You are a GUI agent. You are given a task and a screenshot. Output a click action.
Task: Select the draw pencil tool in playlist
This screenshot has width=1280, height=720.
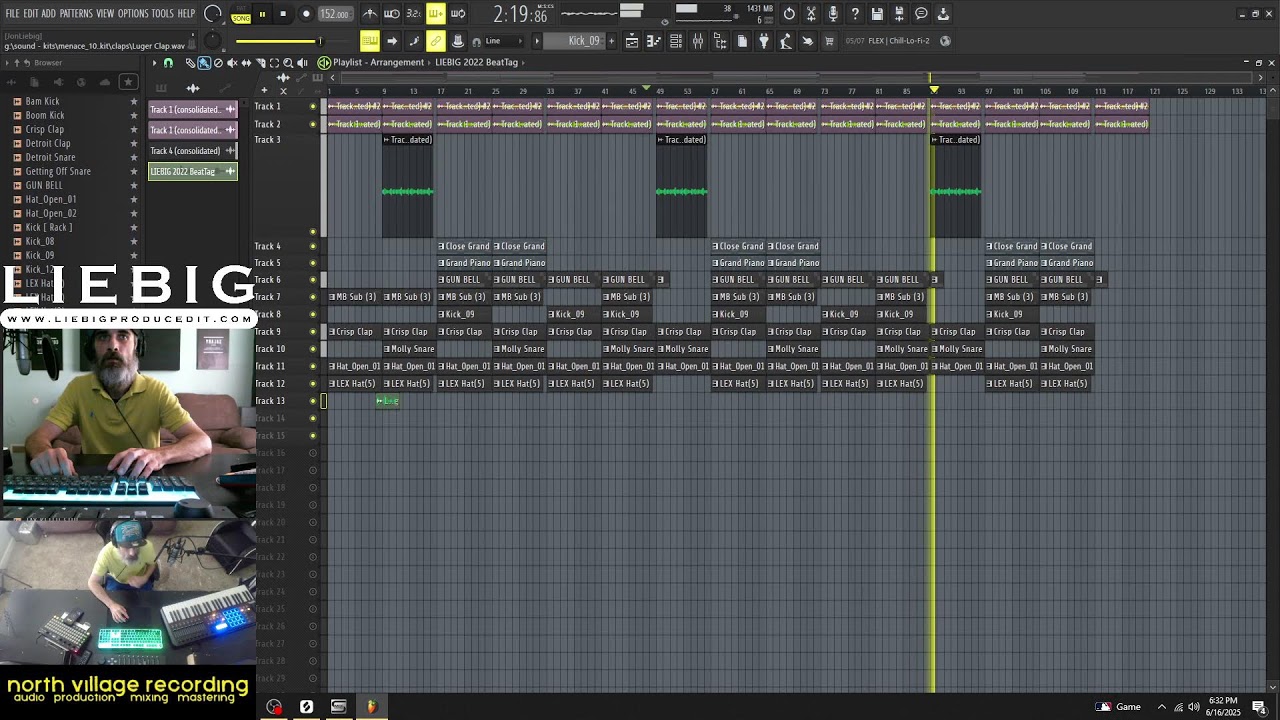(x=190, y=63)
